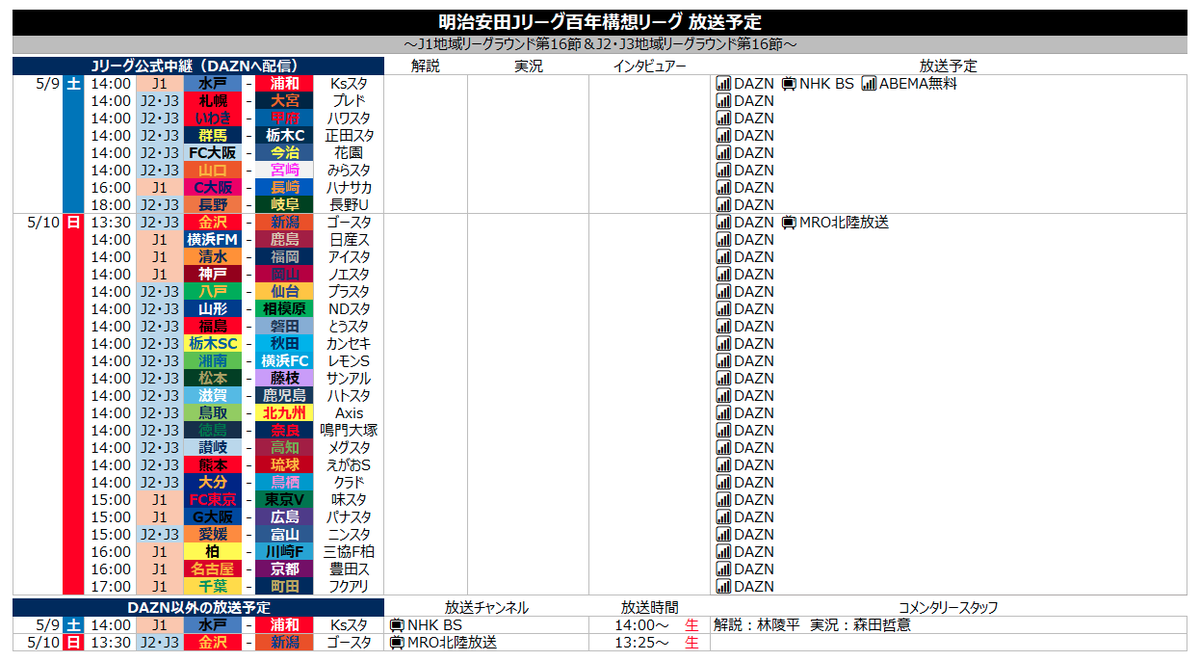Viewport: 1200px width, 661px height.
Task: Click the 北九州 team cell
Action: point(285,413)
